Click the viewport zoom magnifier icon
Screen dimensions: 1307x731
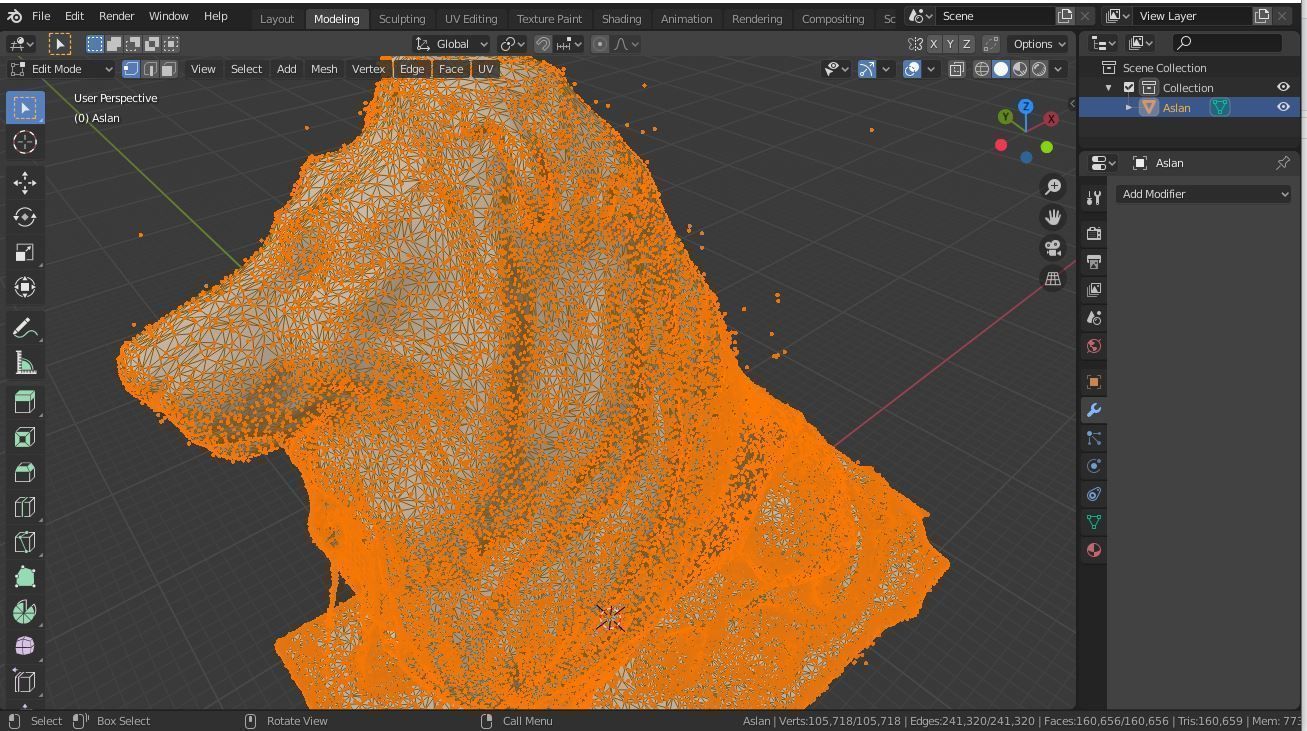coord(1053,187)
